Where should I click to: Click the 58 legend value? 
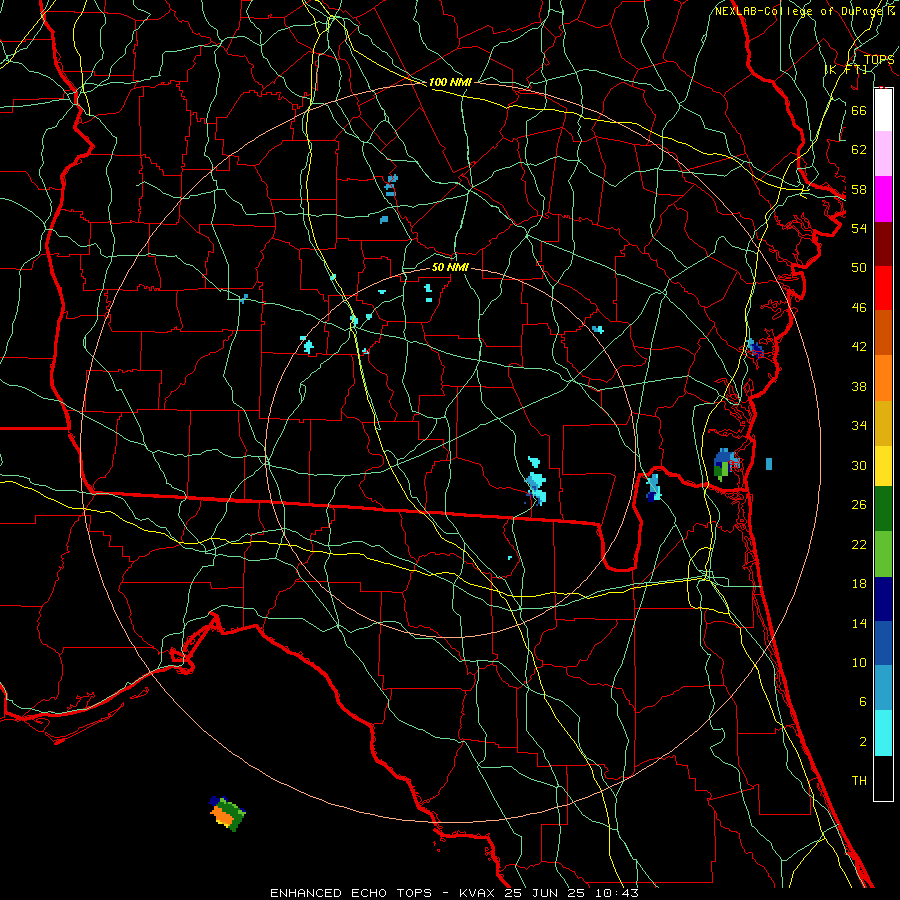[859, 189]
